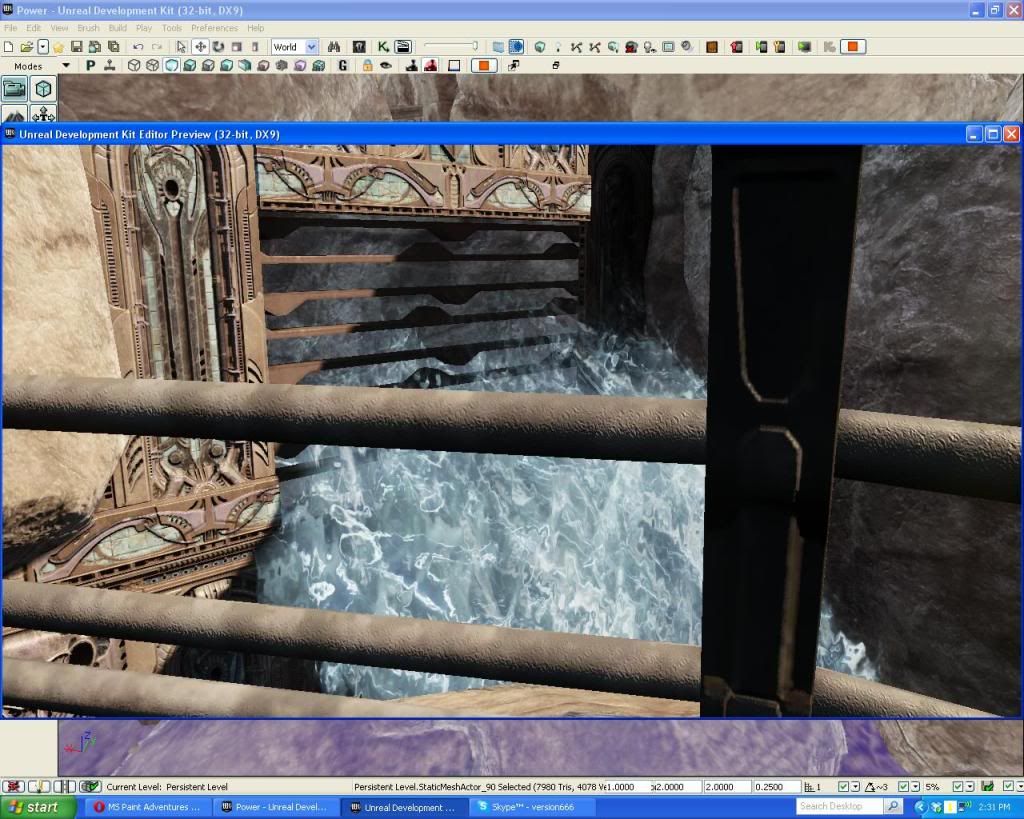Adjust the toolbar slider handle
Screen dimensions: 1024x819
(x=475, y=46)
